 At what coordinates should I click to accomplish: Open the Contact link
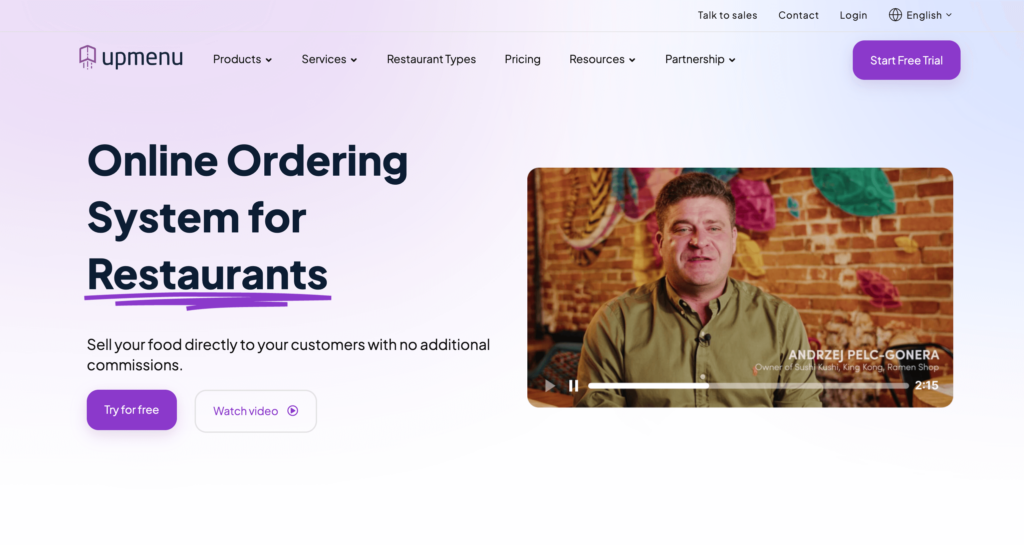point(798,15)
